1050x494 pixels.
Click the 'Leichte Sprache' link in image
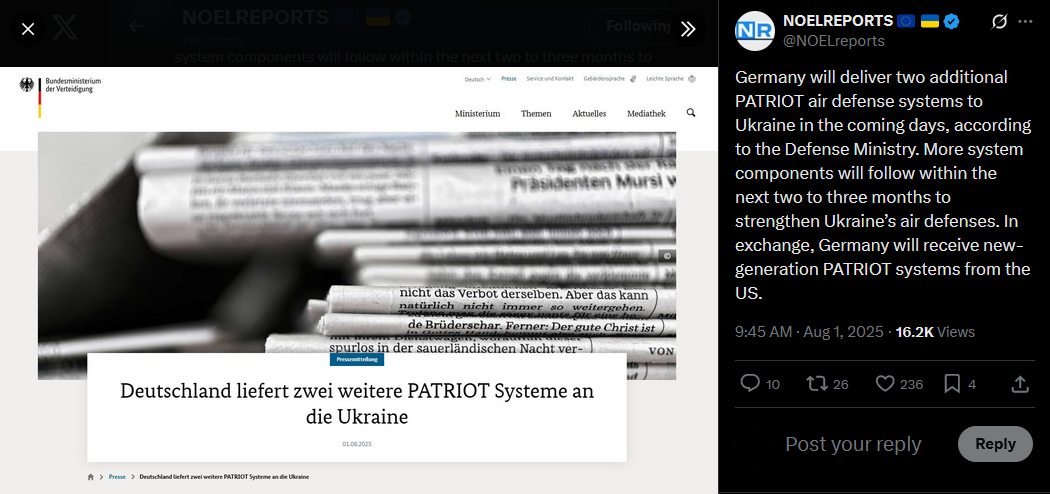pos(671,79)
